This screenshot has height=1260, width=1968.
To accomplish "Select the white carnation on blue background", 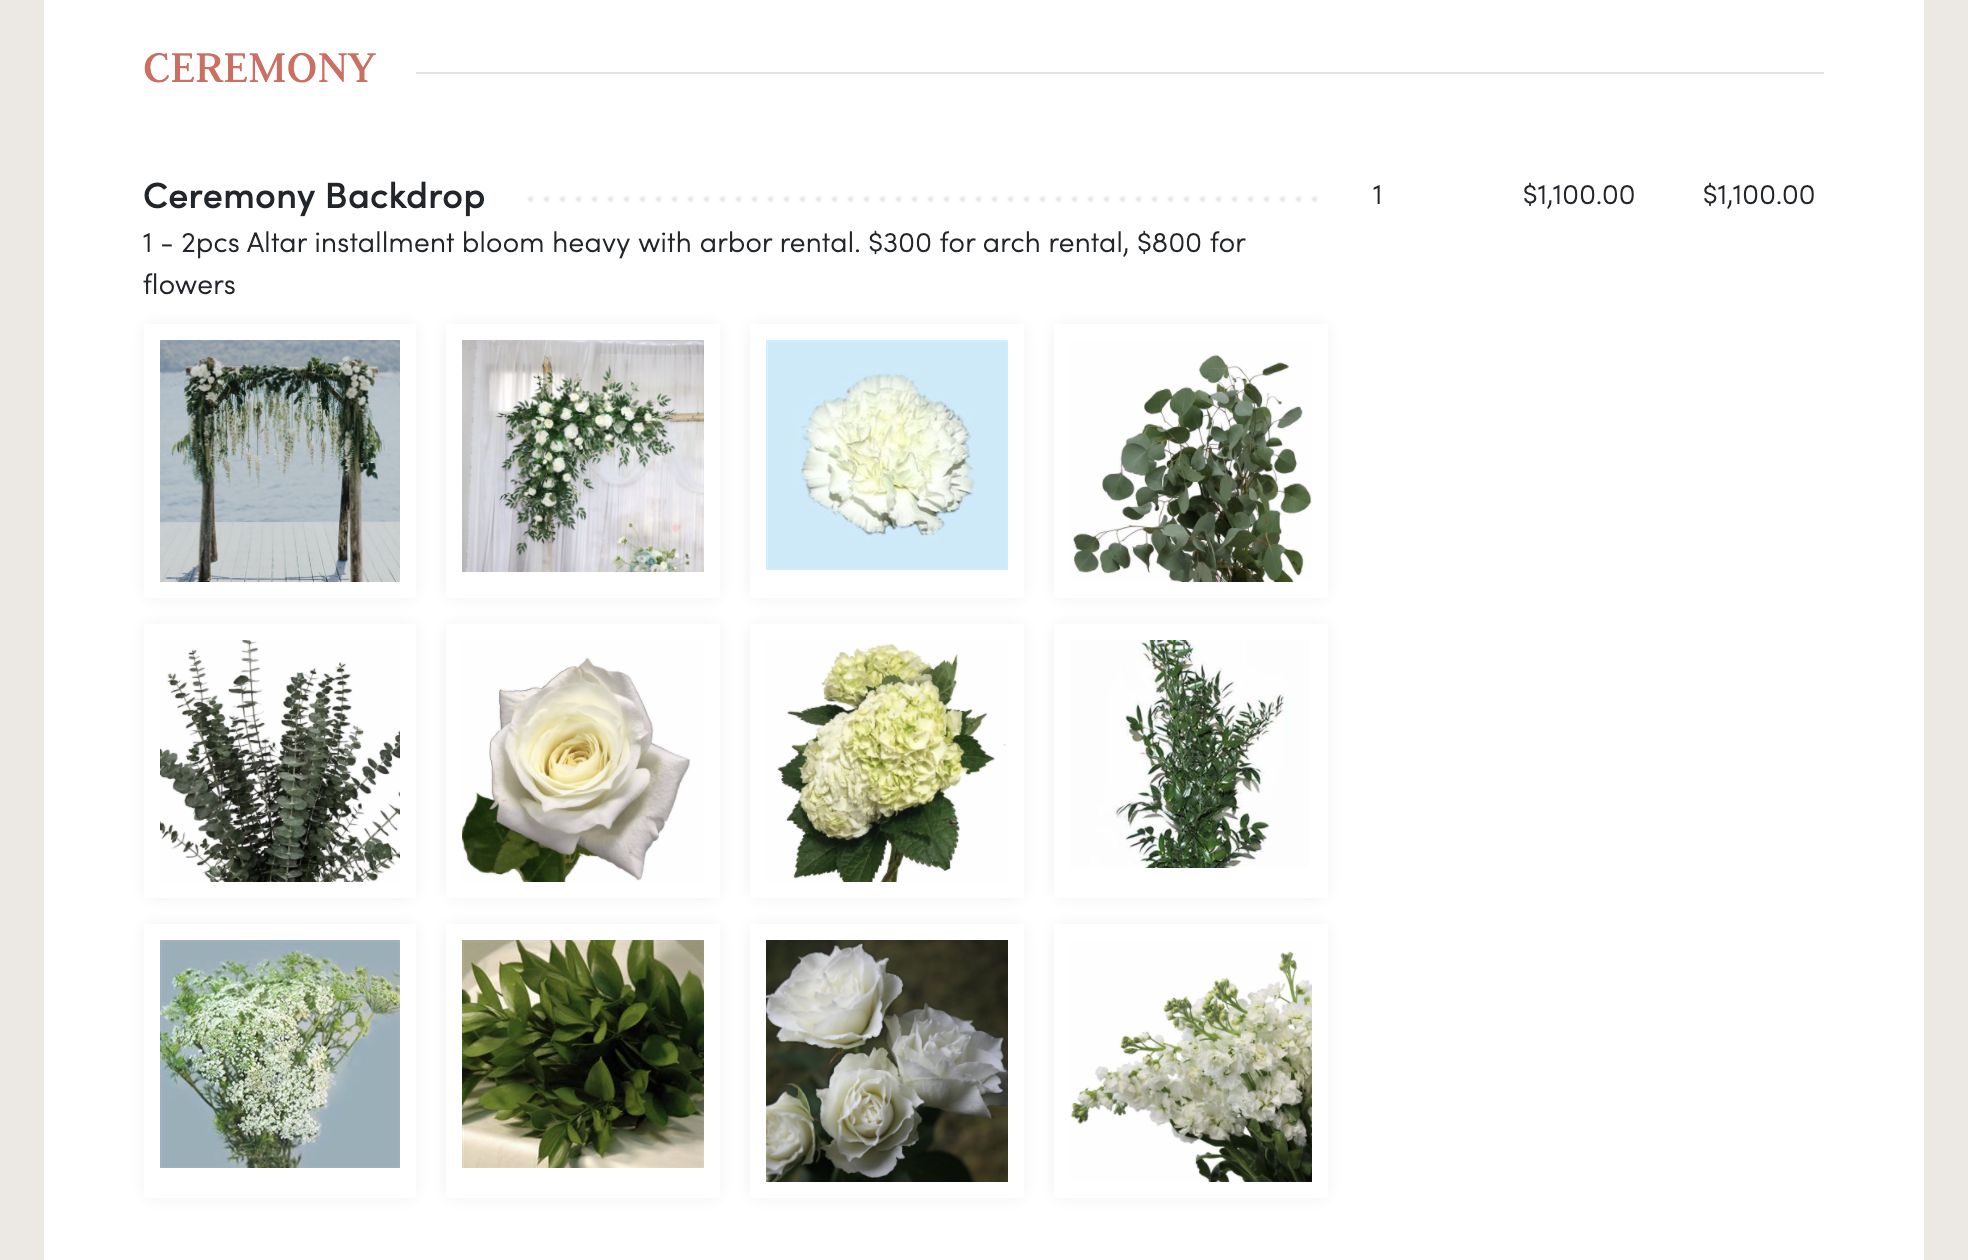I will point(887,455).
